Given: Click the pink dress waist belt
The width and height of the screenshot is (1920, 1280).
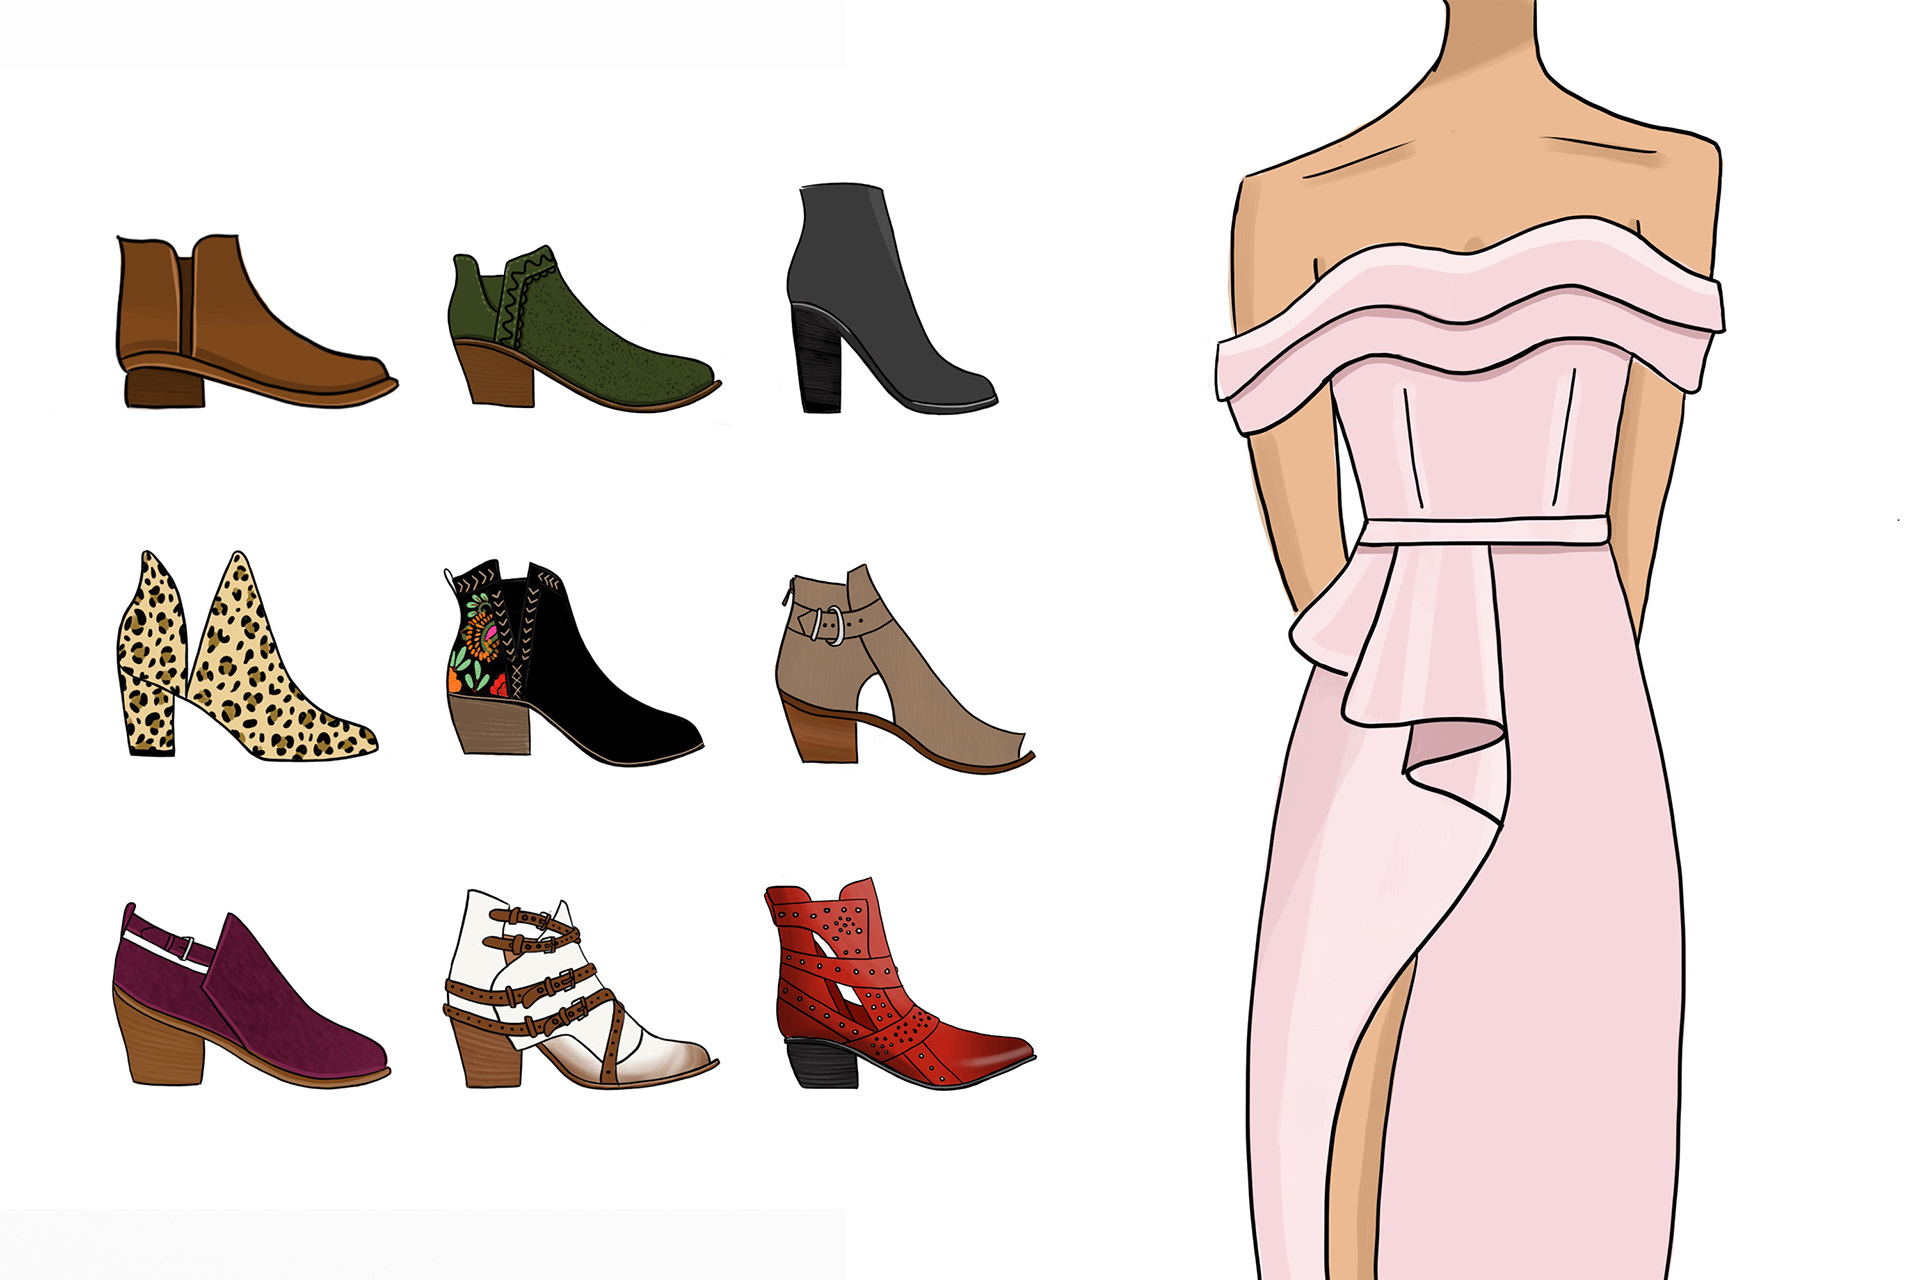Looking at the screenshot, I should point(1483,531).
